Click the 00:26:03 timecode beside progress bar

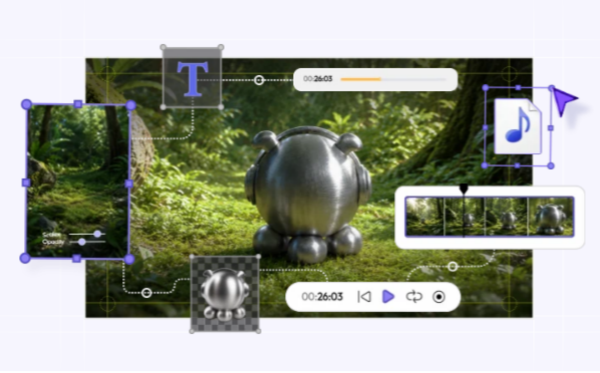tap(318, 79)
